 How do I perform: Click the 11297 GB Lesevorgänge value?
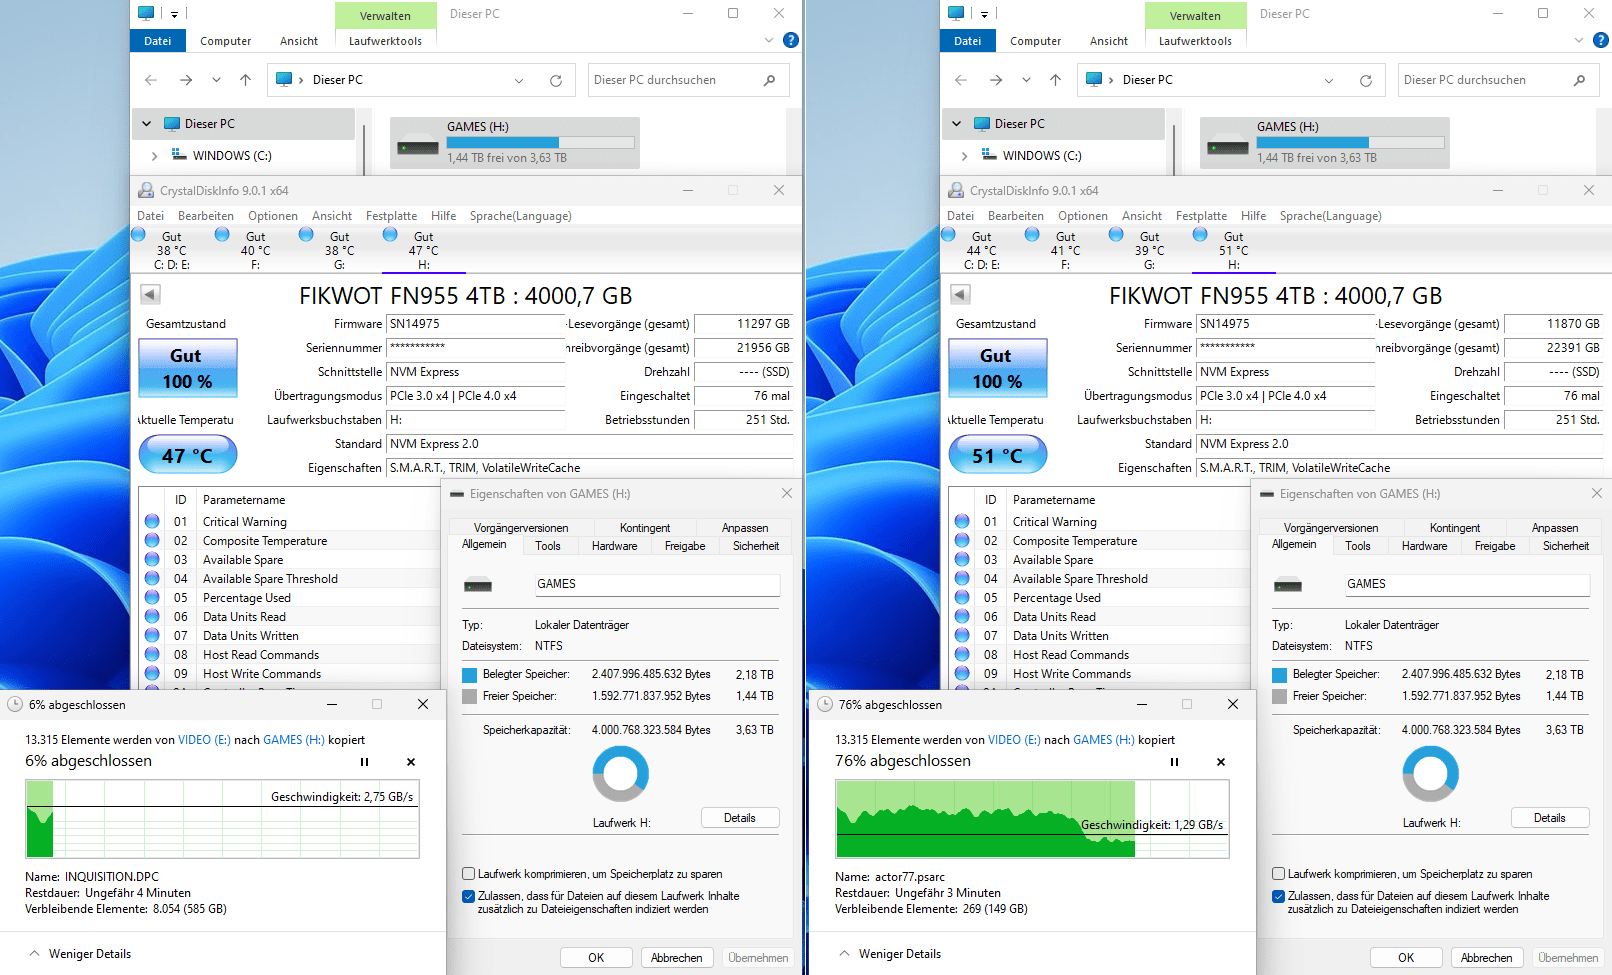click(743, 324)
